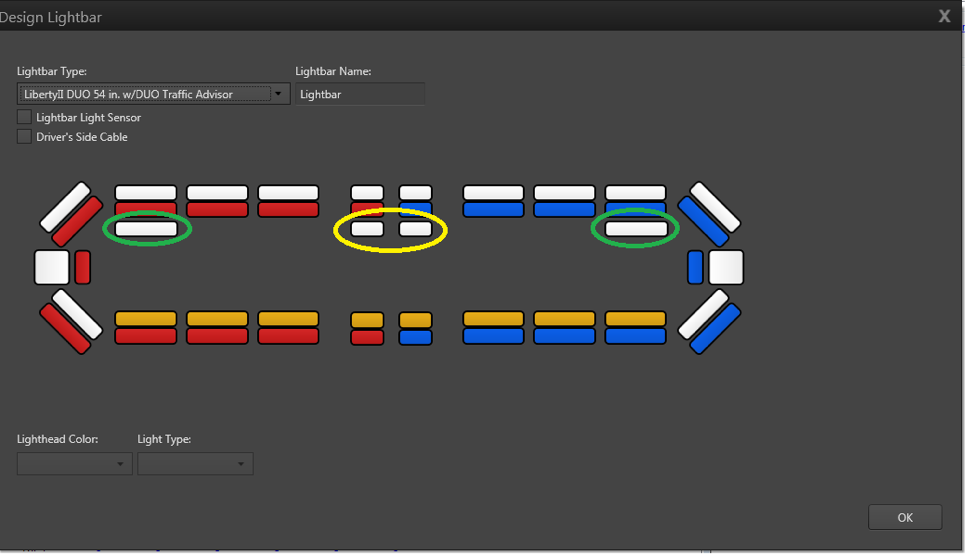Image resolution: width=974 pixels, height=554 pixels.
Task: Select the small blue vertical lighthead on right end
Action: [x=695, y=267]
